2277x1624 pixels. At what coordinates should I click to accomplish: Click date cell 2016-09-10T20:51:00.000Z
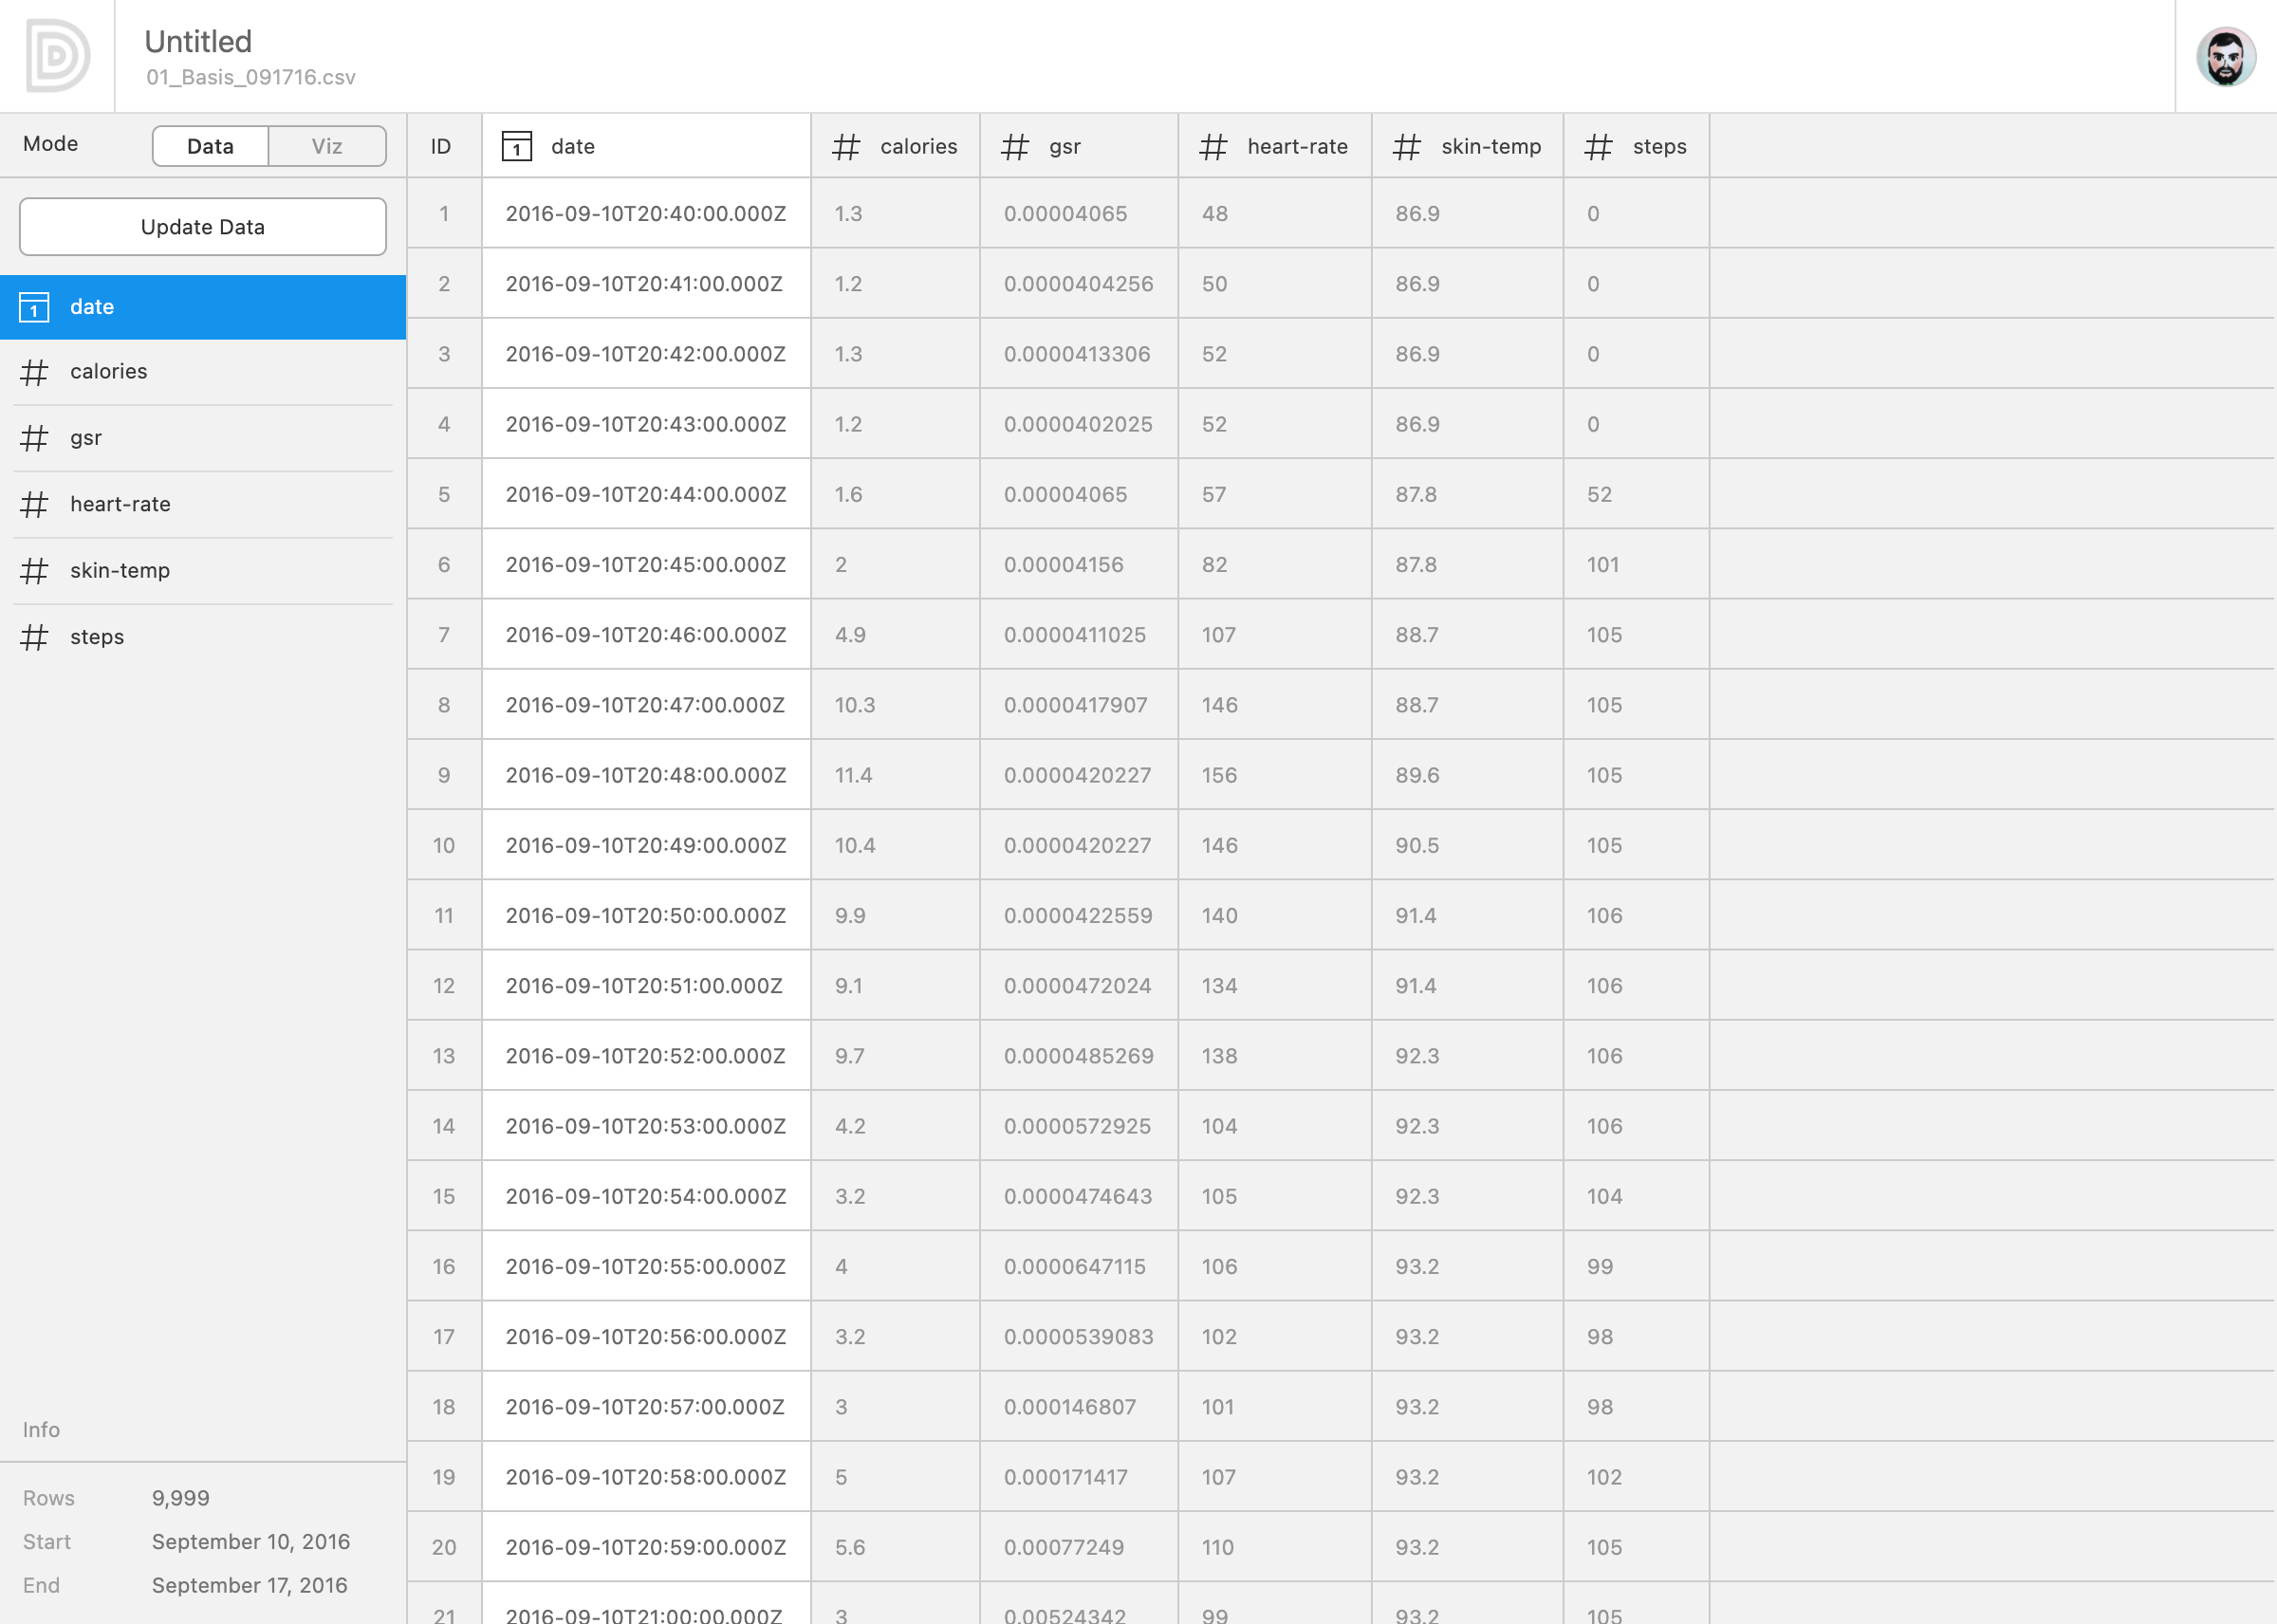point(644,986)
